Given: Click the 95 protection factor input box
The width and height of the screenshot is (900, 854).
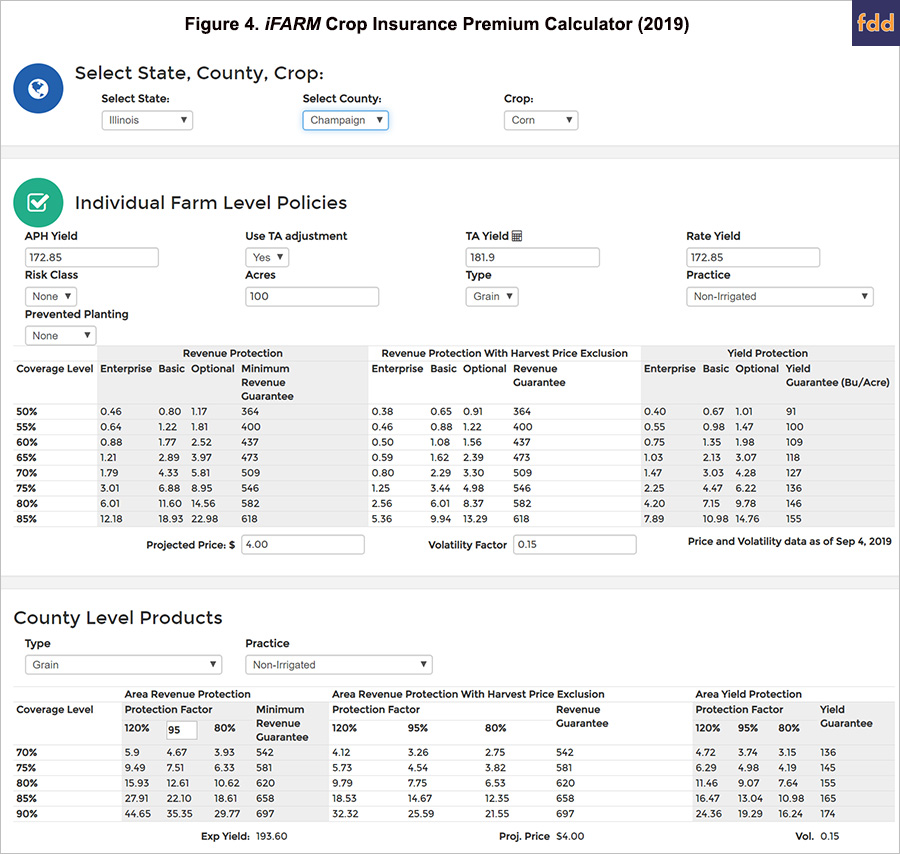Looking at the screenshot, I should (x=181, y=729).
